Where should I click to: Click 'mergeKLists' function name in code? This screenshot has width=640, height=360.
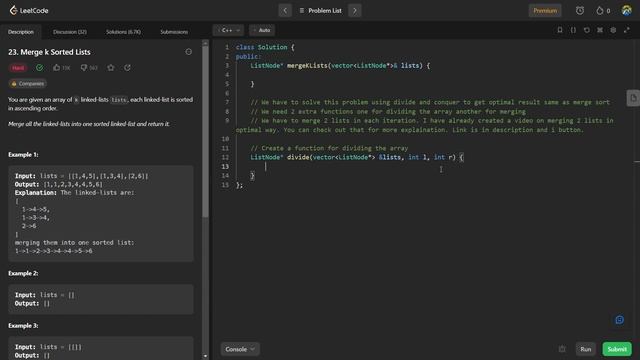(x=307, y=66)
